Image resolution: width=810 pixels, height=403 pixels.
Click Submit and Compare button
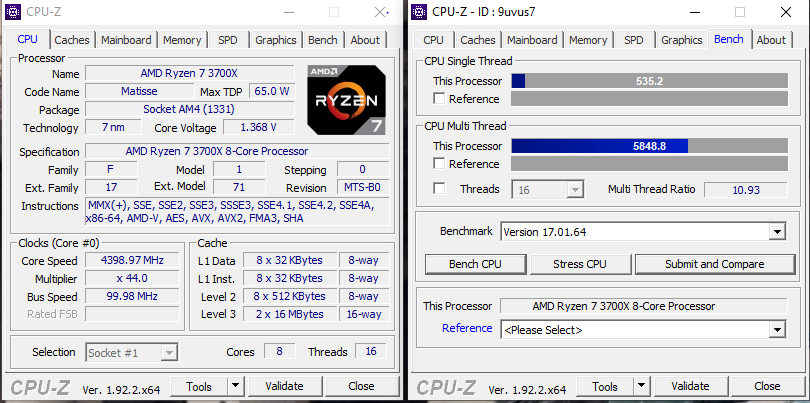click(x=714, y=264)
